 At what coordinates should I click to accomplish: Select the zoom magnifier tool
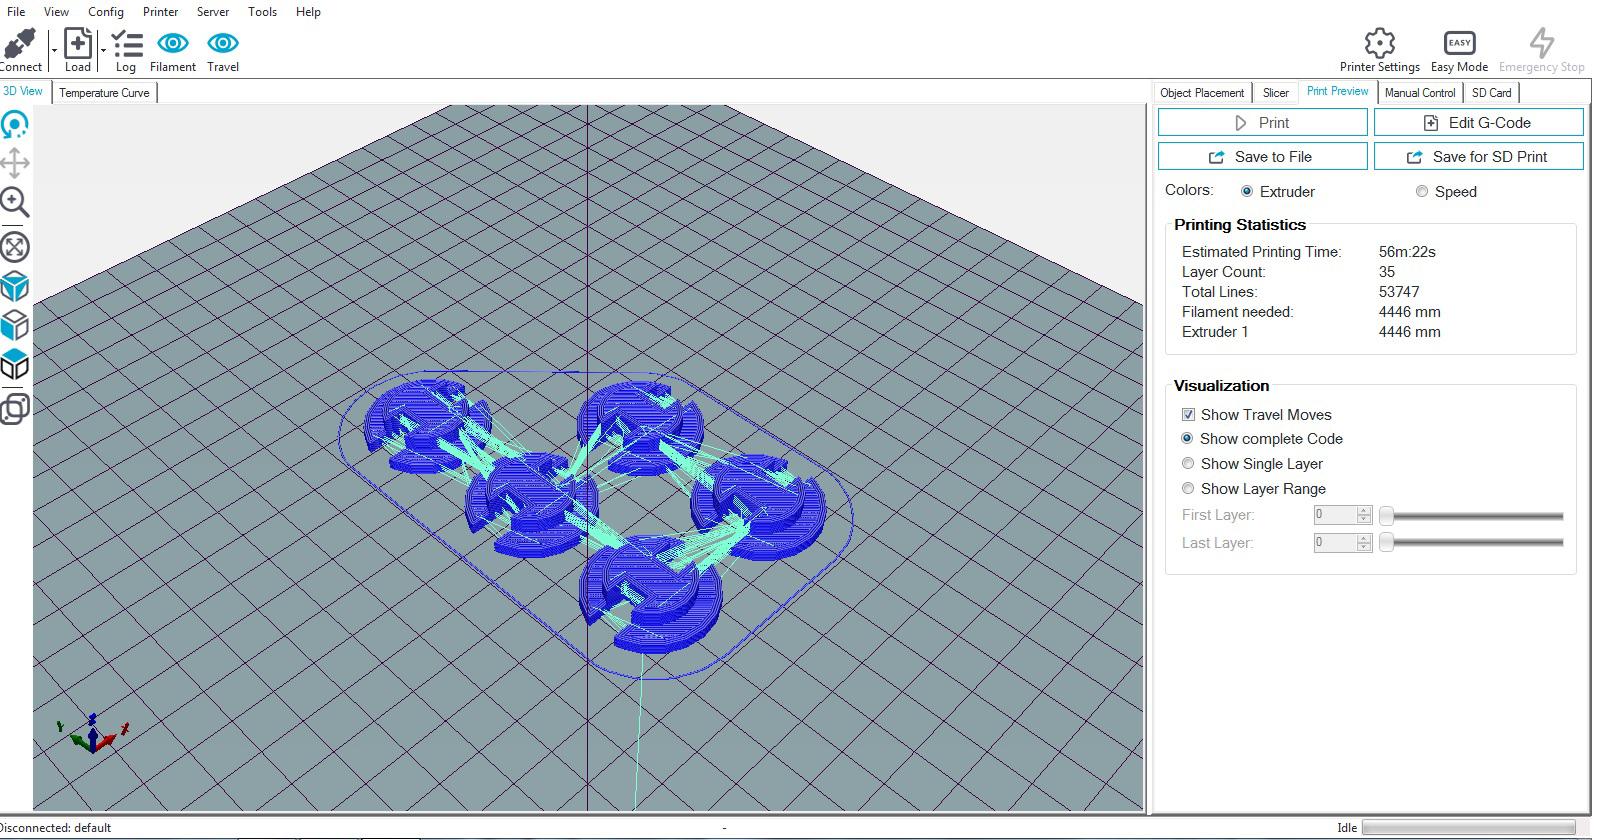pos(15,203)
